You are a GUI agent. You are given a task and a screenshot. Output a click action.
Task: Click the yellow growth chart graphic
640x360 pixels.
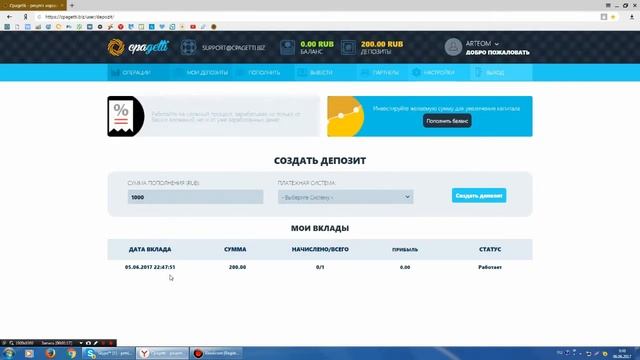345,116
